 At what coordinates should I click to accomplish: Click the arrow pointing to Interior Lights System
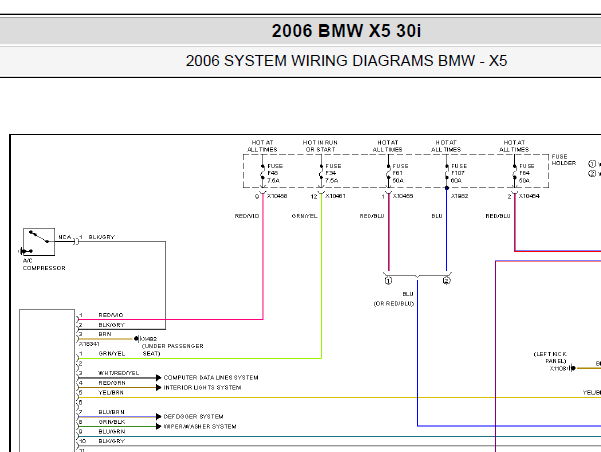[158, 388]
